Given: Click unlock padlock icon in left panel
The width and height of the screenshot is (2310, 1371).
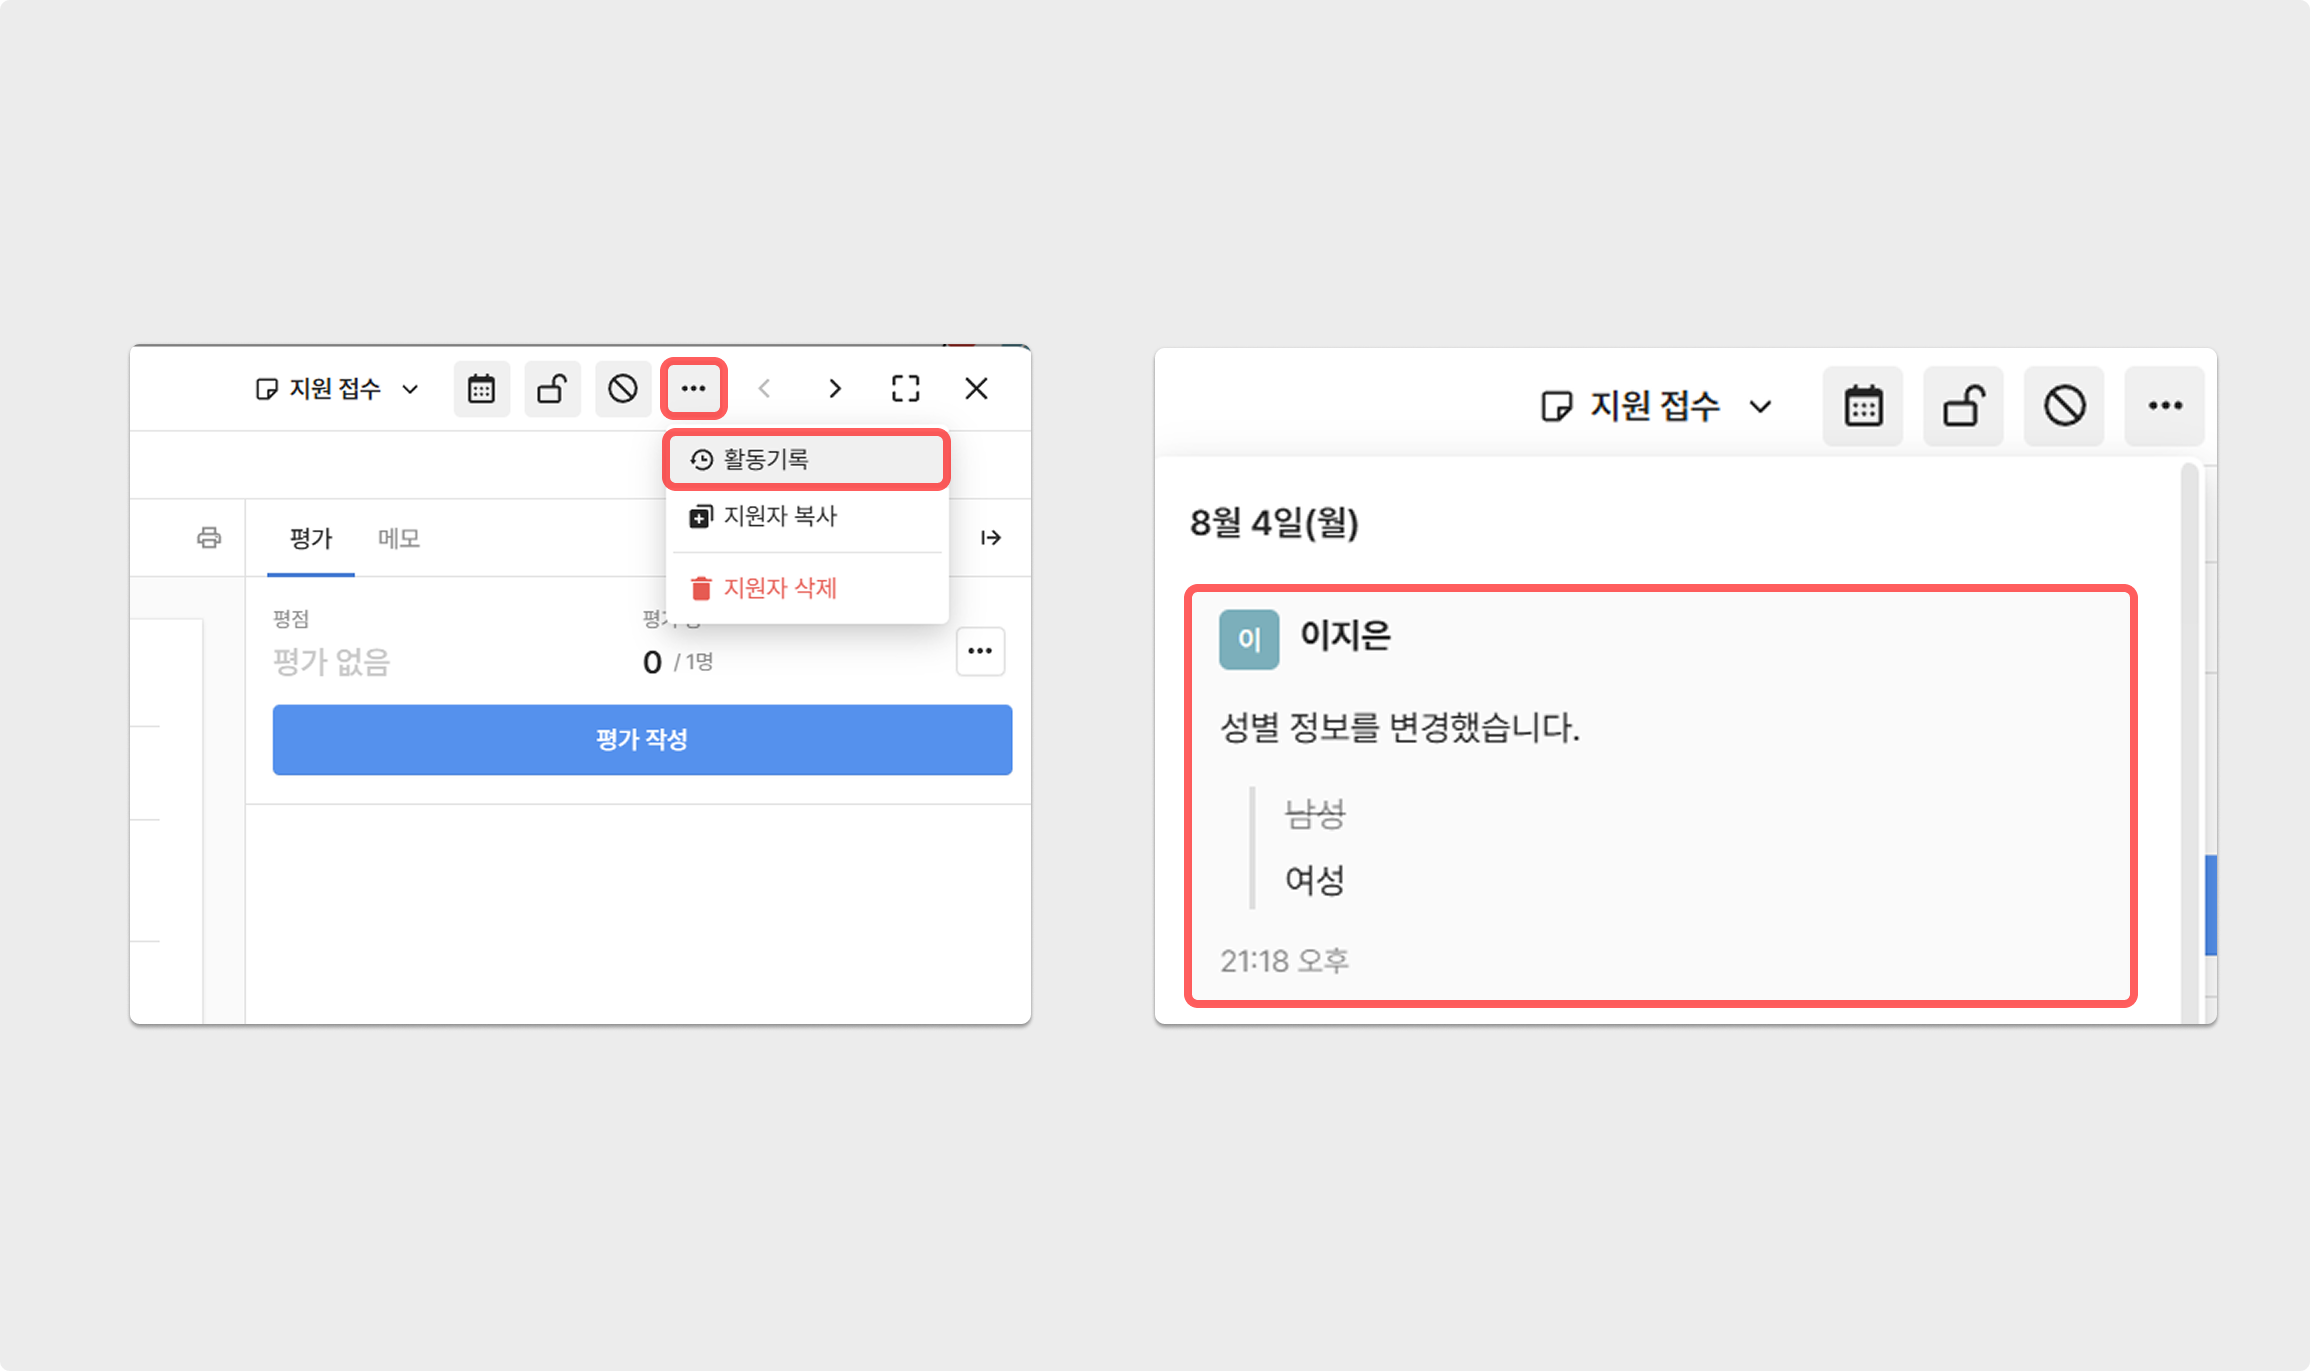Looking at the screenshot, I should [552, 388].
